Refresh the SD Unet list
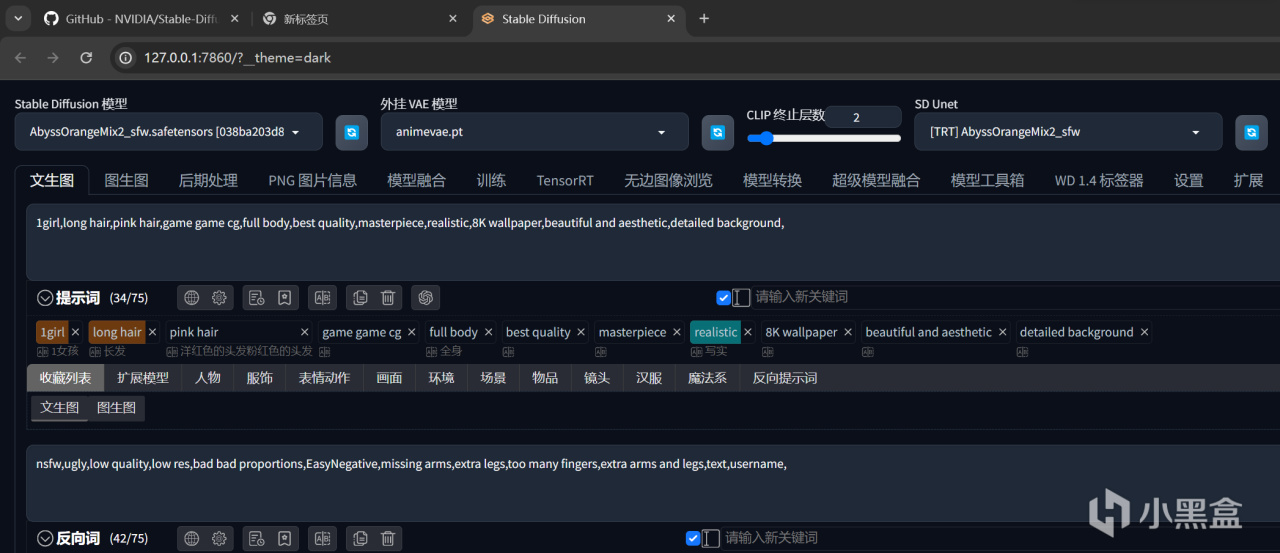The width and height of the screenshot is (1280, 553). (x=1251, y=132)
